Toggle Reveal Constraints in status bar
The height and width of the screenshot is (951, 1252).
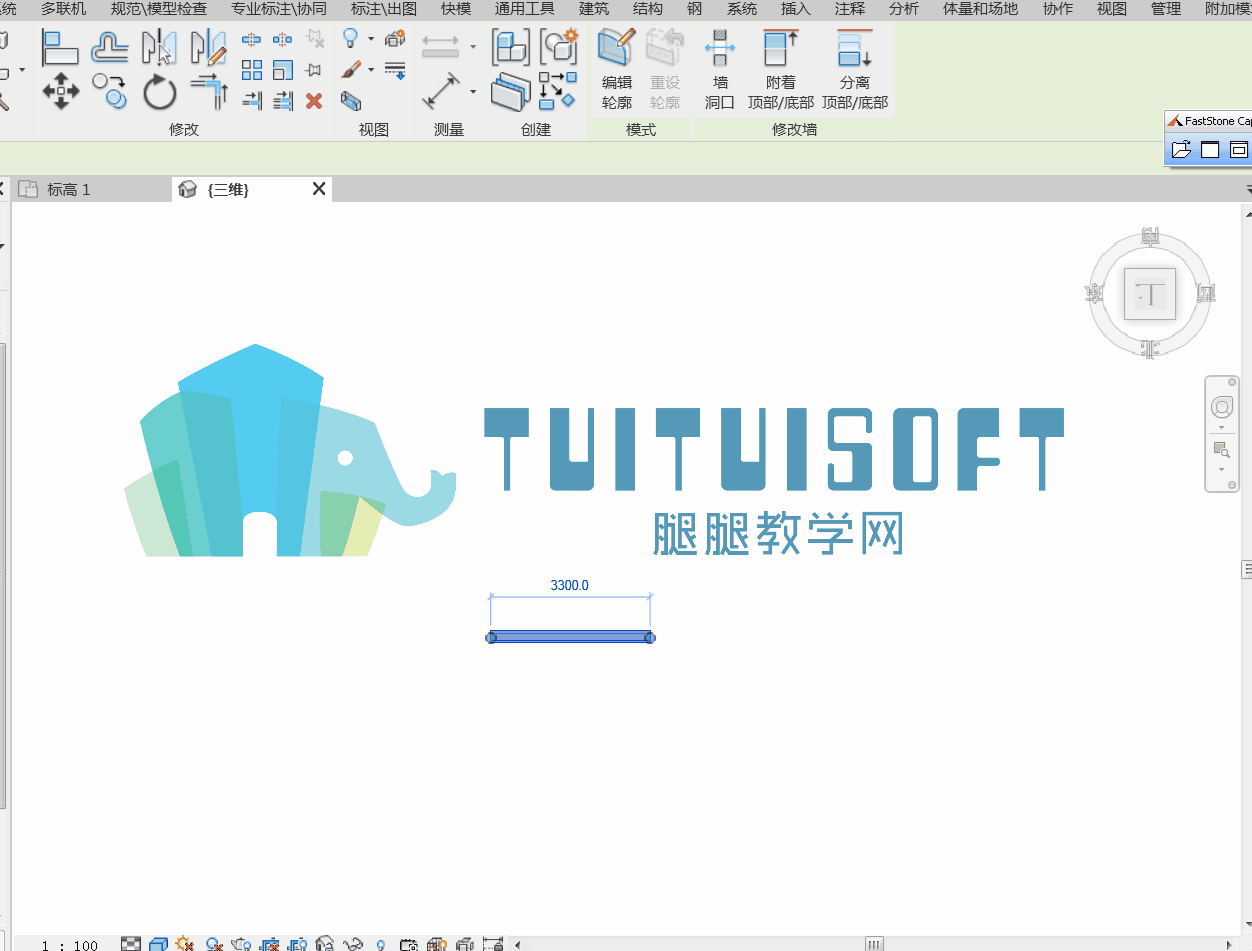(x=492, y=943)
